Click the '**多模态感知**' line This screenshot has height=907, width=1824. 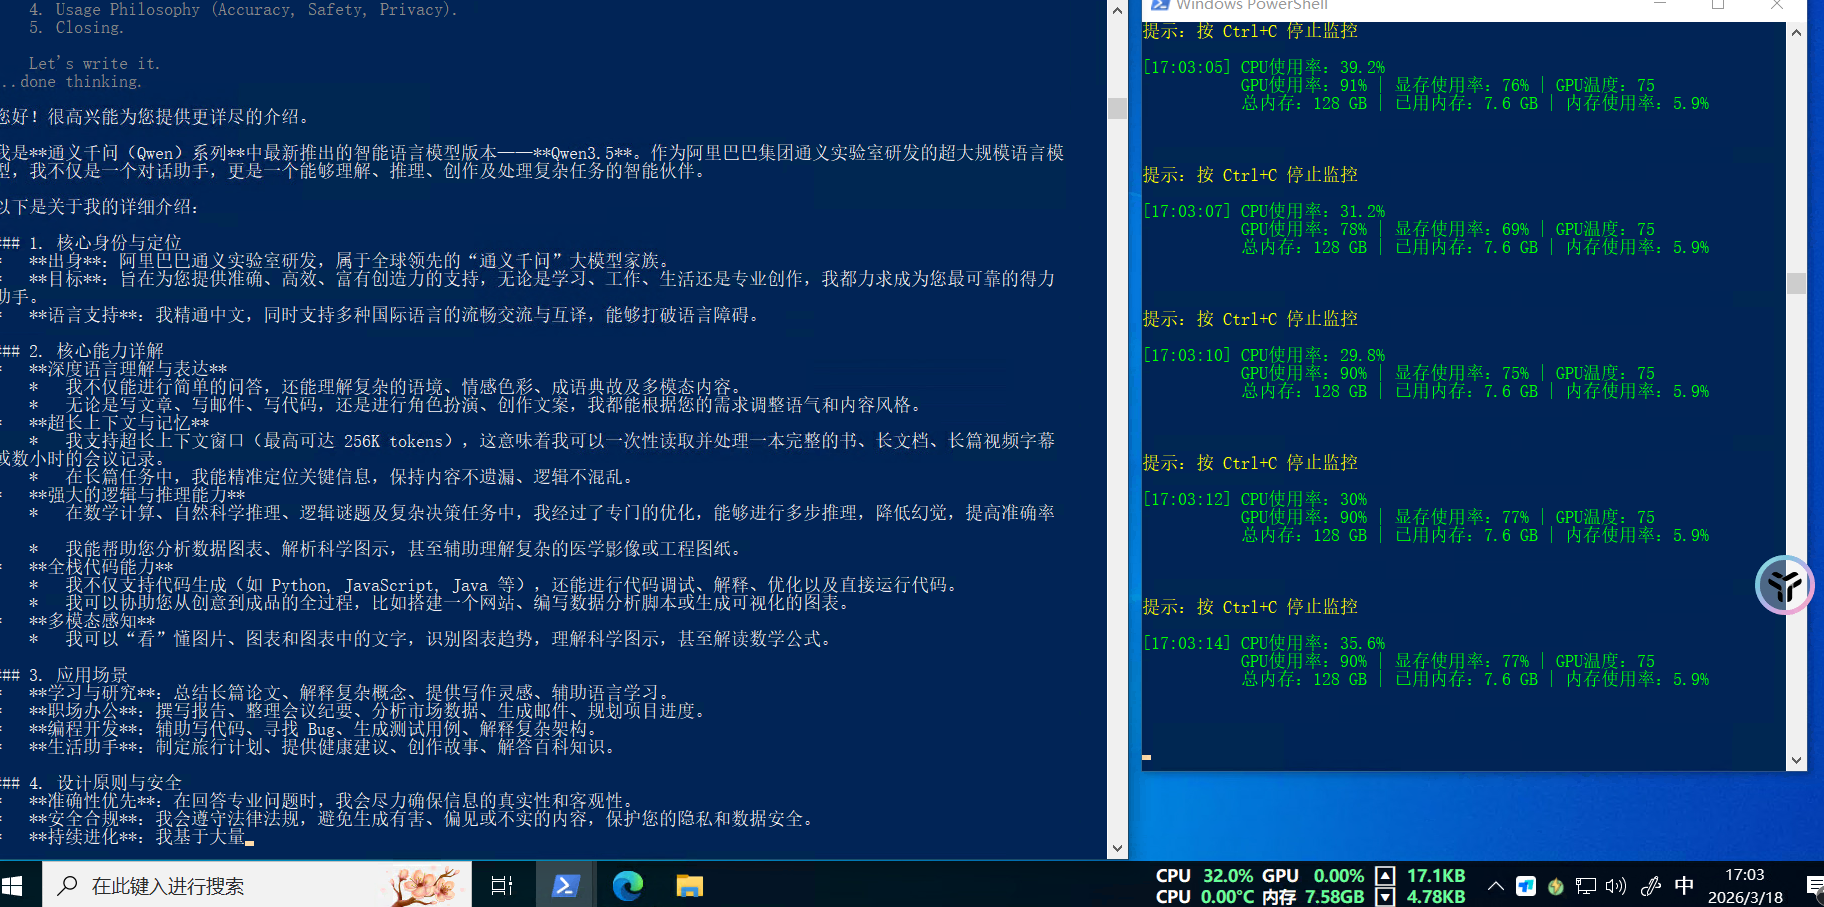coord(92,621)
